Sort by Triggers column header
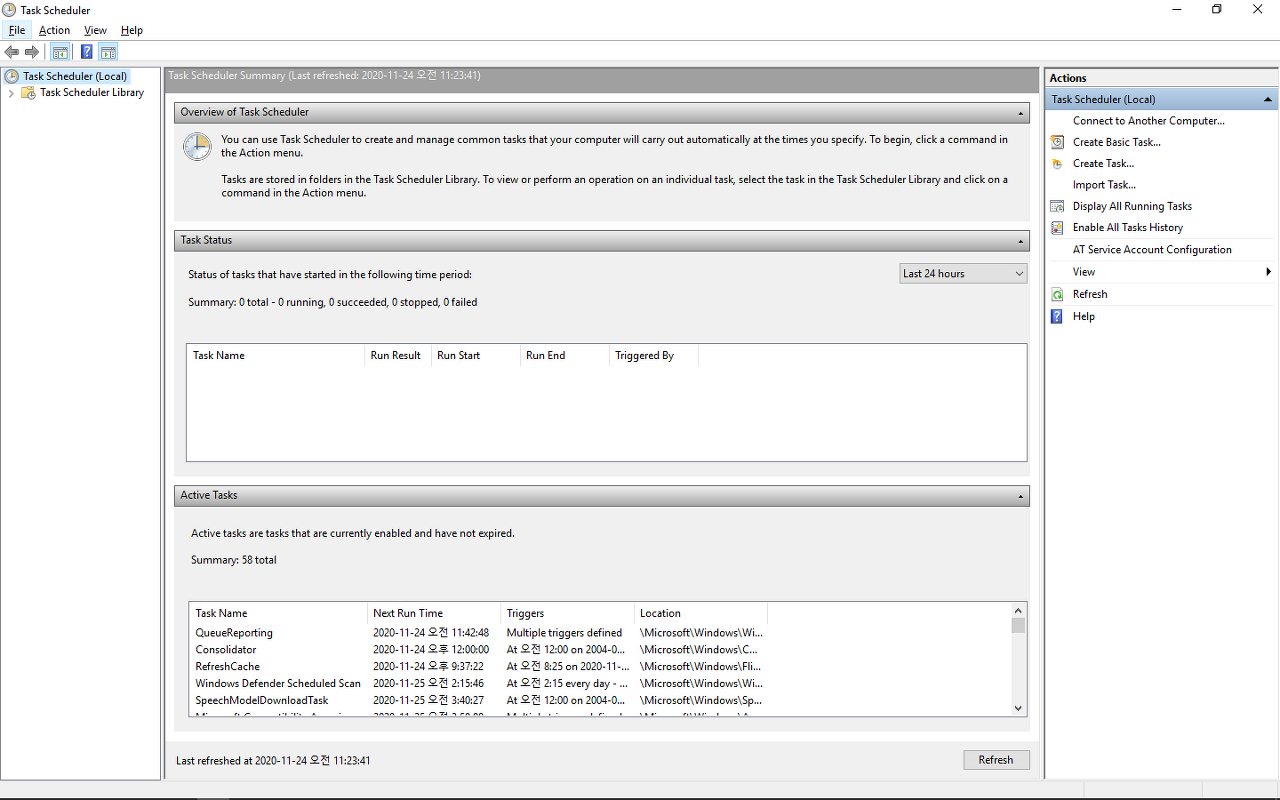The image size is (1280, 800). [567, 613]
